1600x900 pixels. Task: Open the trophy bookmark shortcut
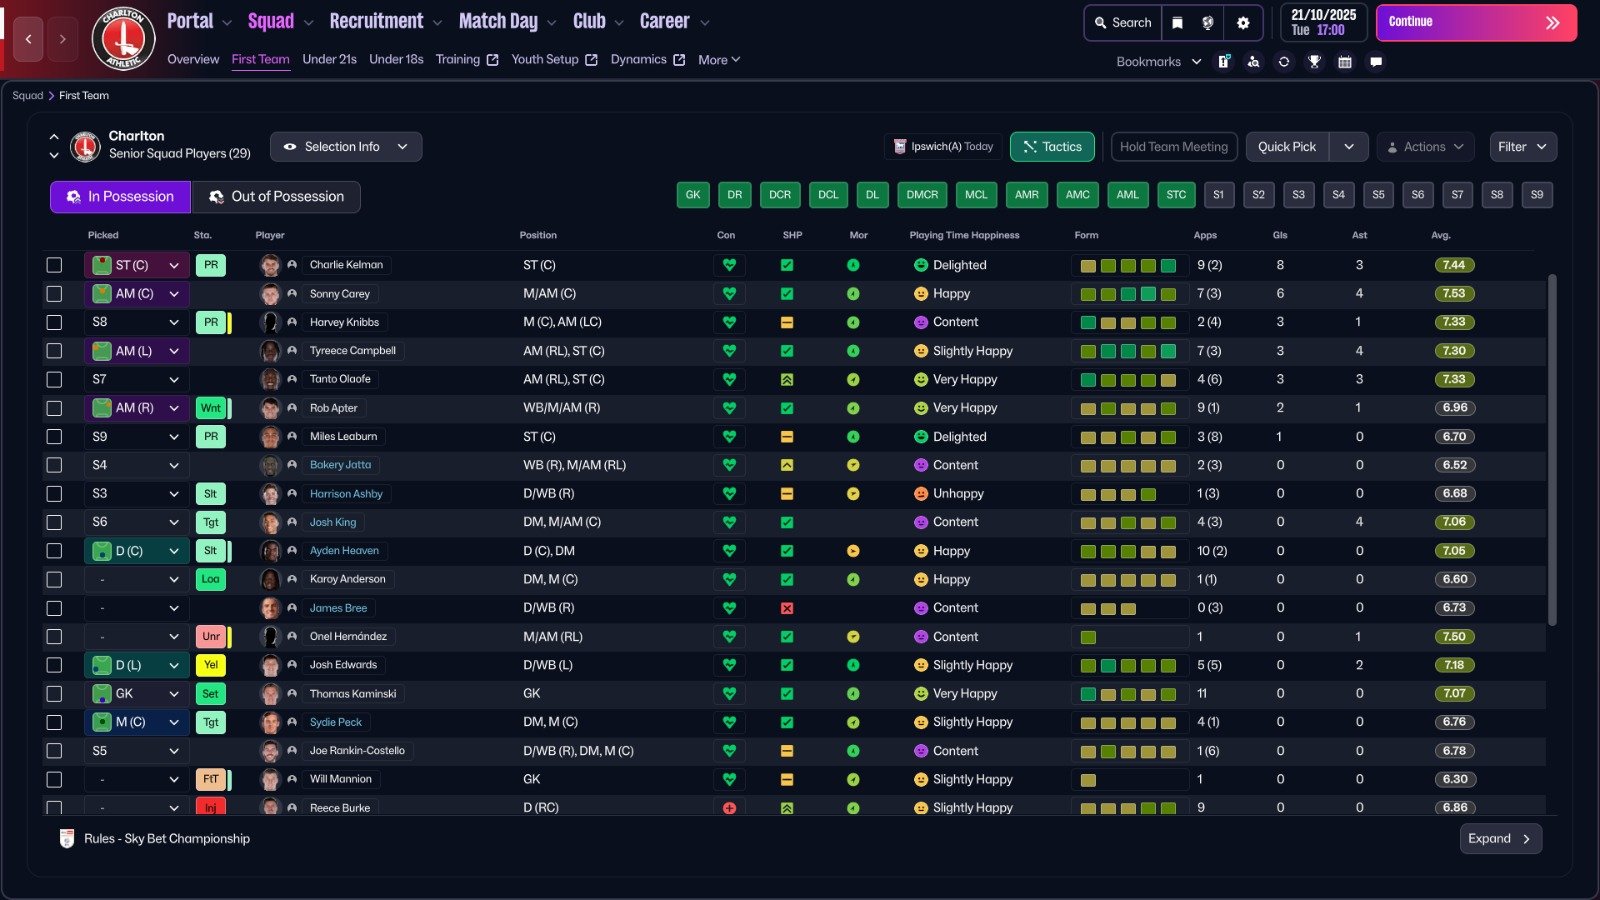pos(1314,62)
